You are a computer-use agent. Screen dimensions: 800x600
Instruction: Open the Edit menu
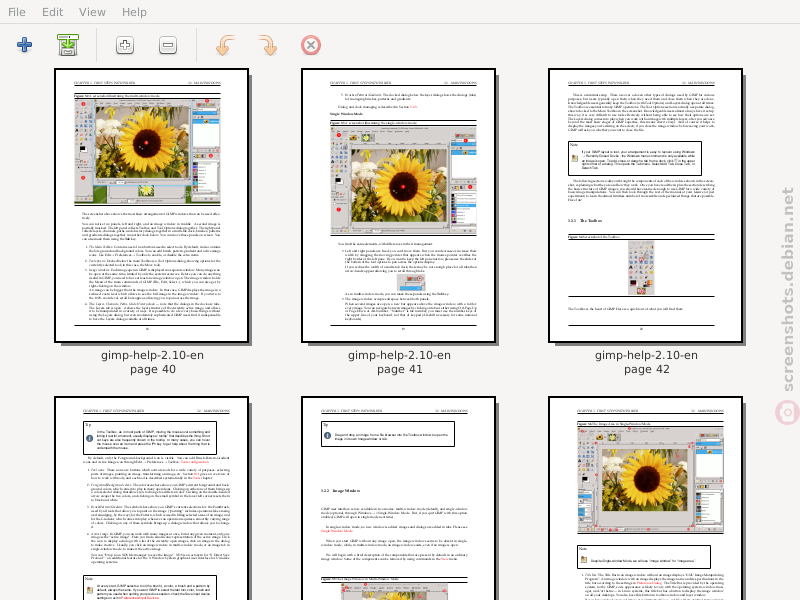(x=53, y=12)
